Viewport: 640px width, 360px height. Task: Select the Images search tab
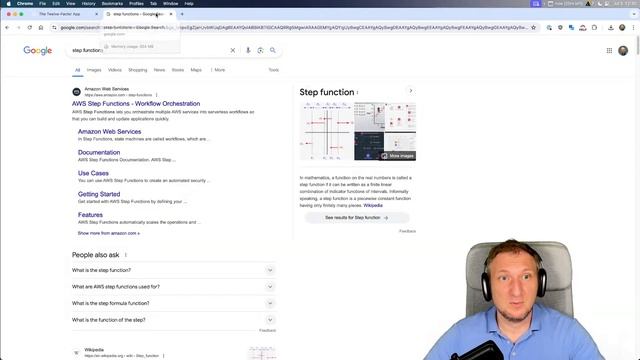click(94, 70)
